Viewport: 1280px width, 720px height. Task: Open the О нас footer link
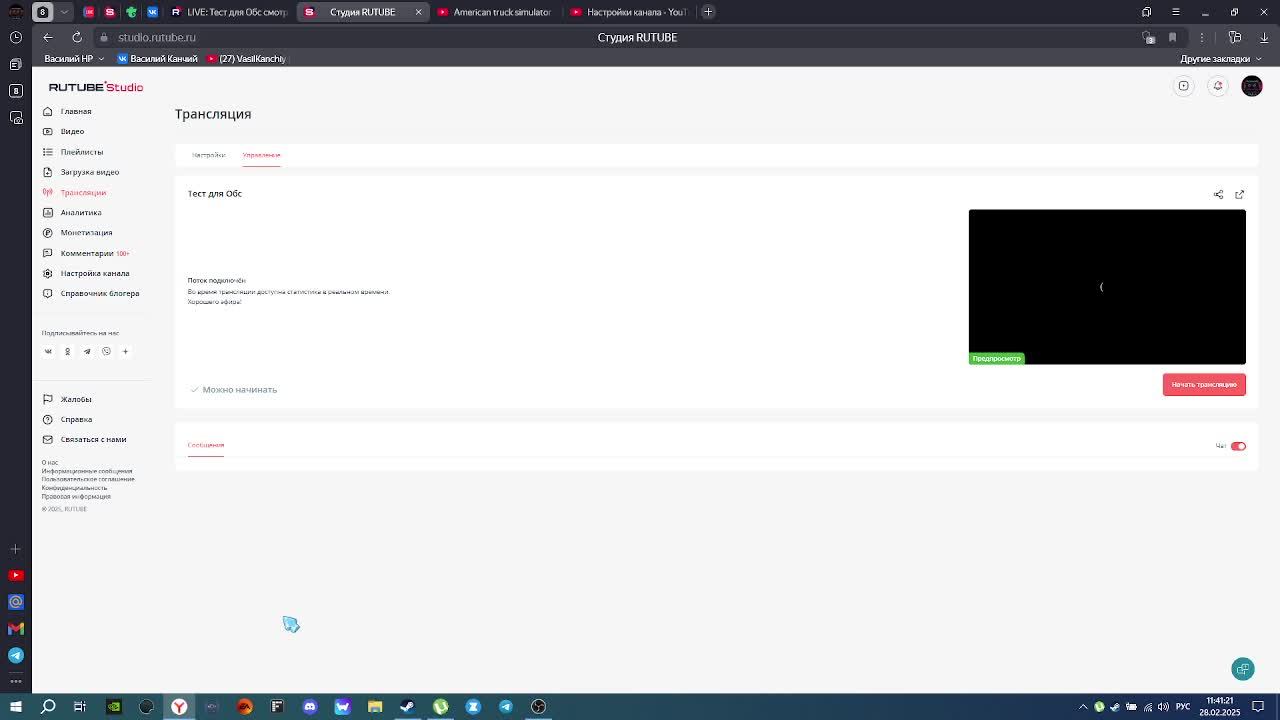point(50,462)
